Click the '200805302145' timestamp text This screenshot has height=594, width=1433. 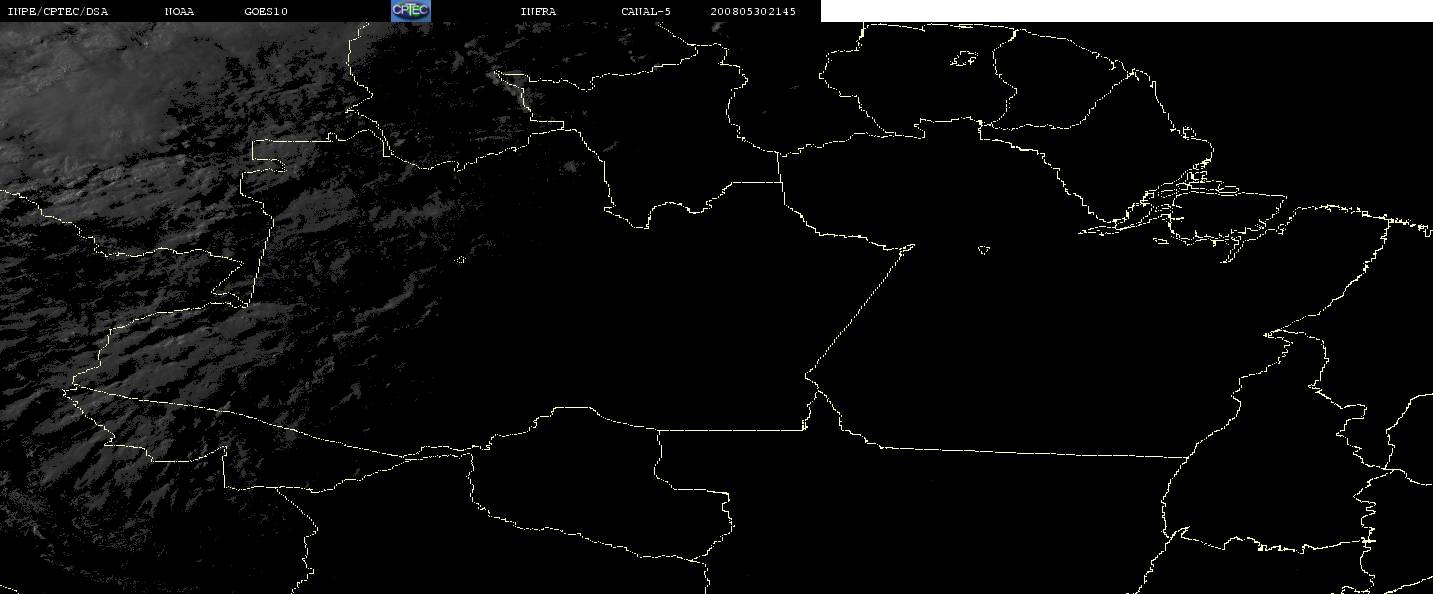coord(754,11)
